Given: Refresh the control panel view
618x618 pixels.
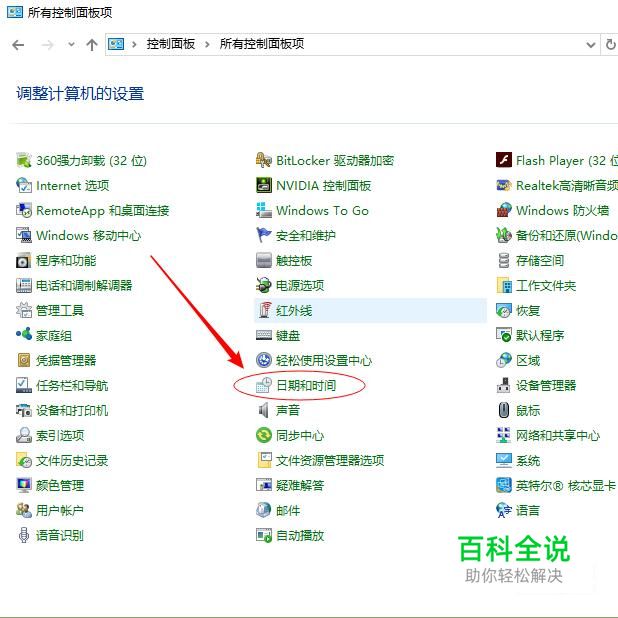Looking at the screenshot, I should (610, 45).
